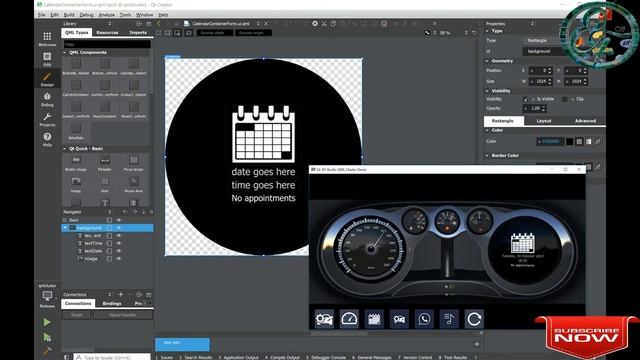Viewport: 640px width, 360px height.
Task: Toggle export checkbox for image
Action: (109, 259)
